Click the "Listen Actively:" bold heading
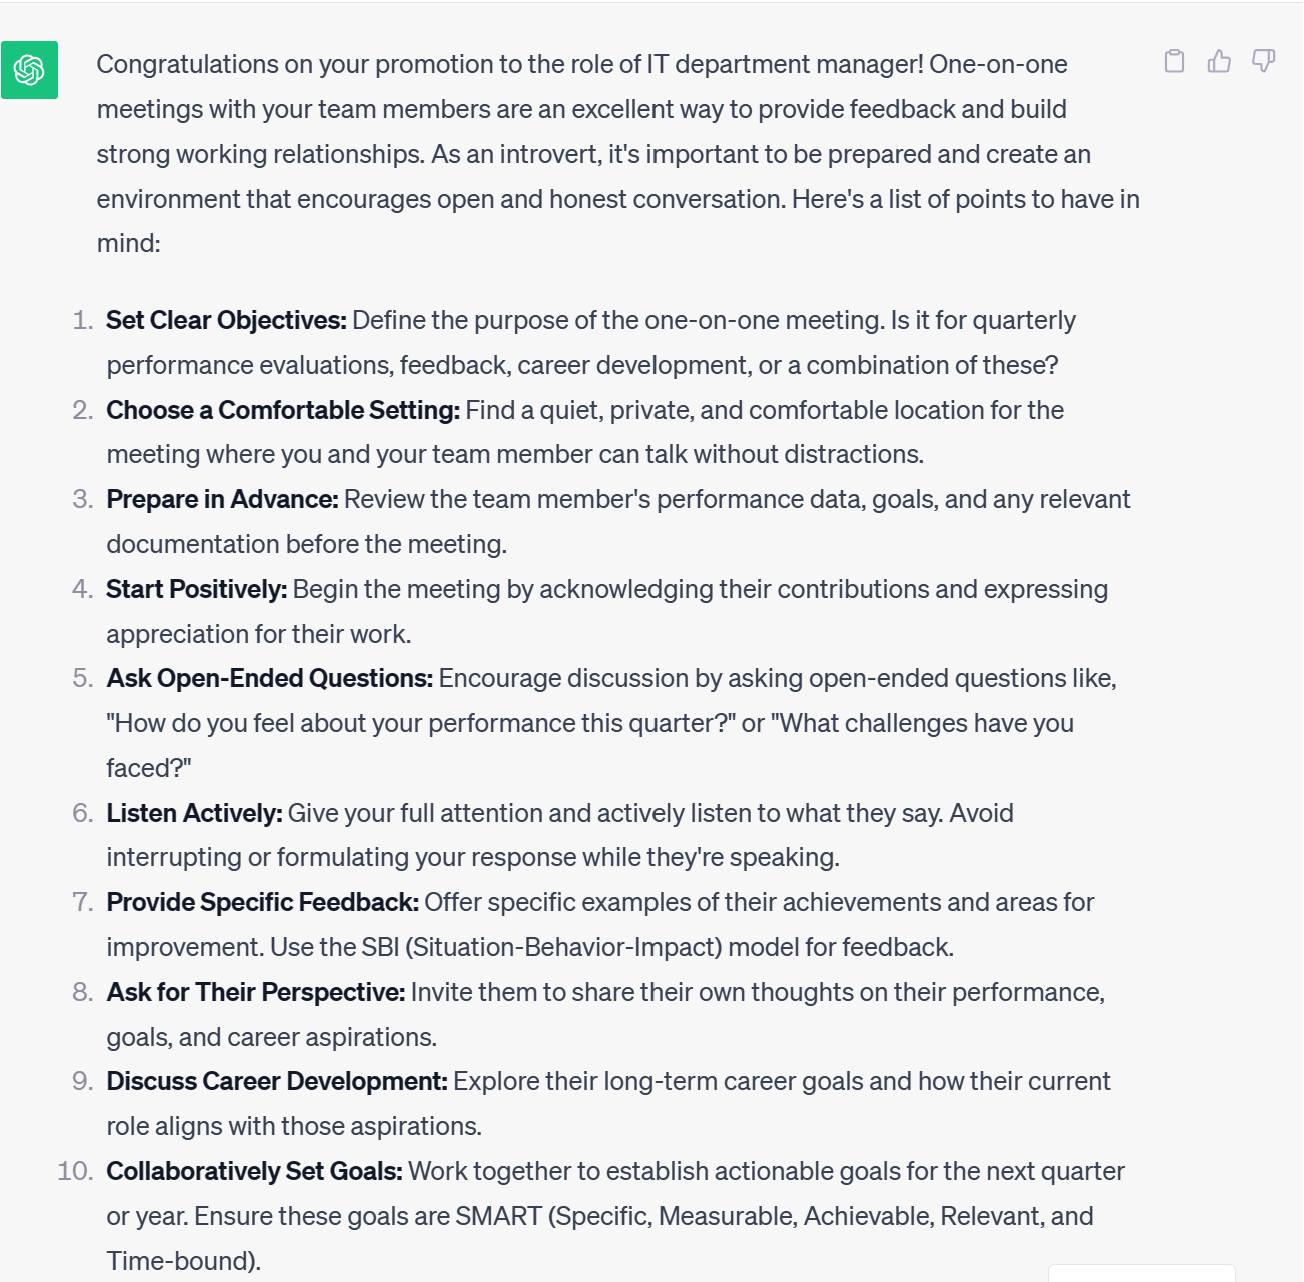This screenshot has width=1304, height=1282. pyautogui.click(x=194, y=813)
